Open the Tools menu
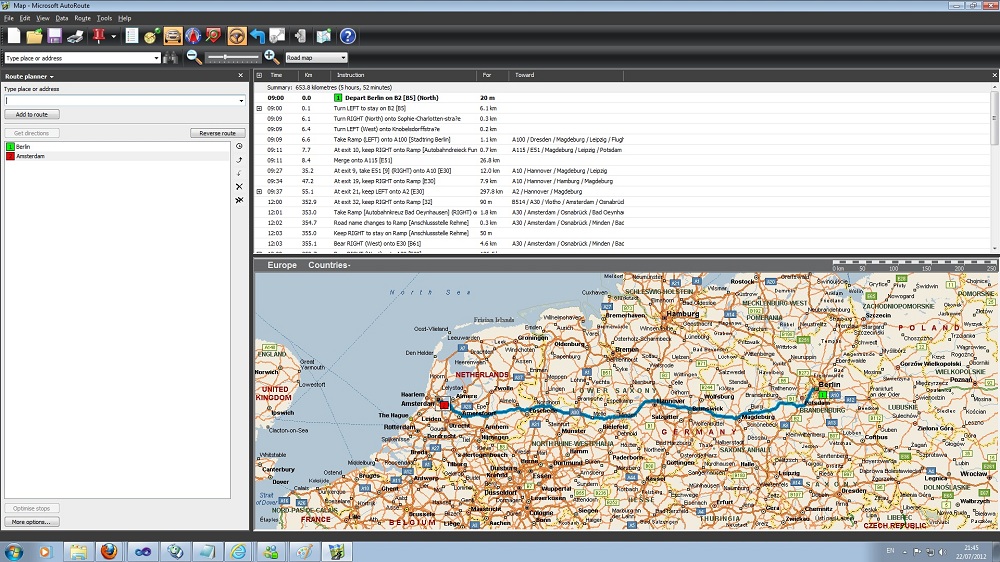Screen dimensions: 1000x562 104,18
